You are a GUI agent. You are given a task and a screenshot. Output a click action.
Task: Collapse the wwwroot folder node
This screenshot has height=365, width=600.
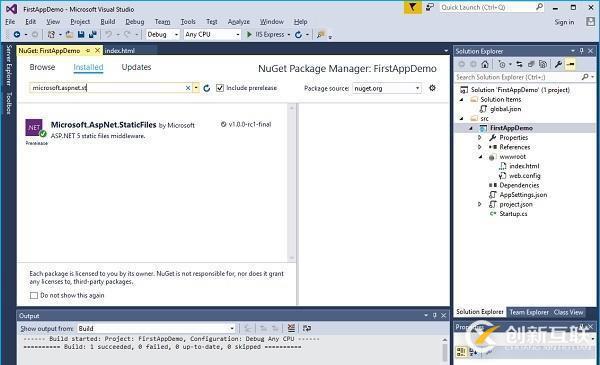(x=481, y=156)
